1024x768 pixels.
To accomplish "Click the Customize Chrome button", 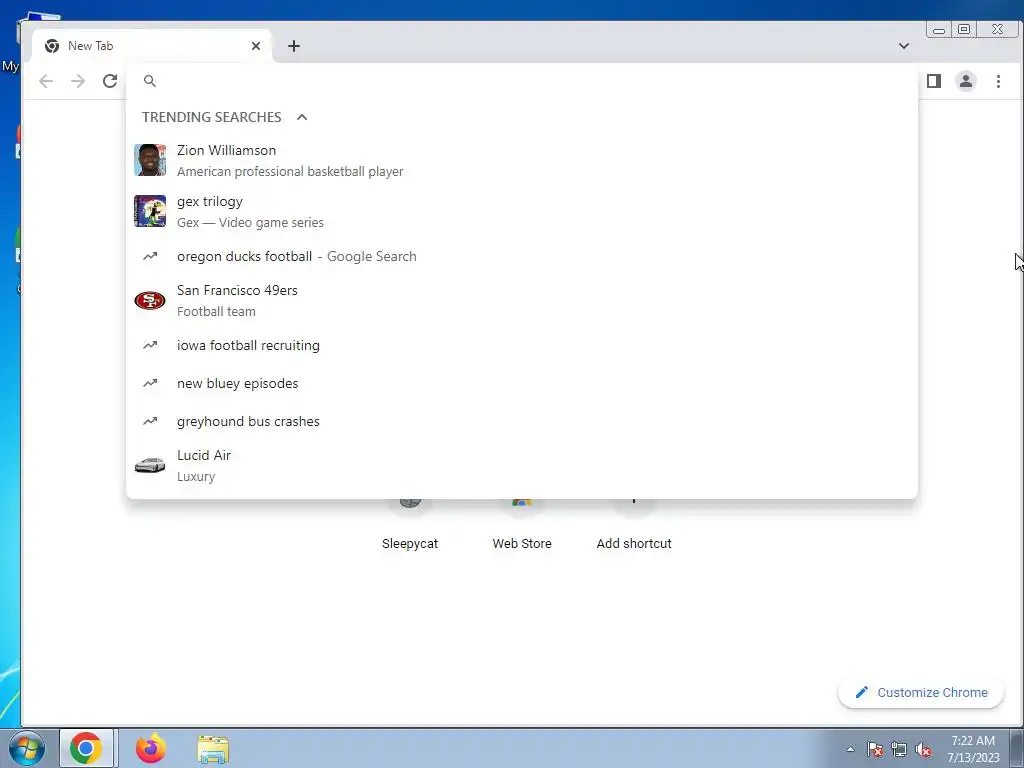I will click(921, 692).
